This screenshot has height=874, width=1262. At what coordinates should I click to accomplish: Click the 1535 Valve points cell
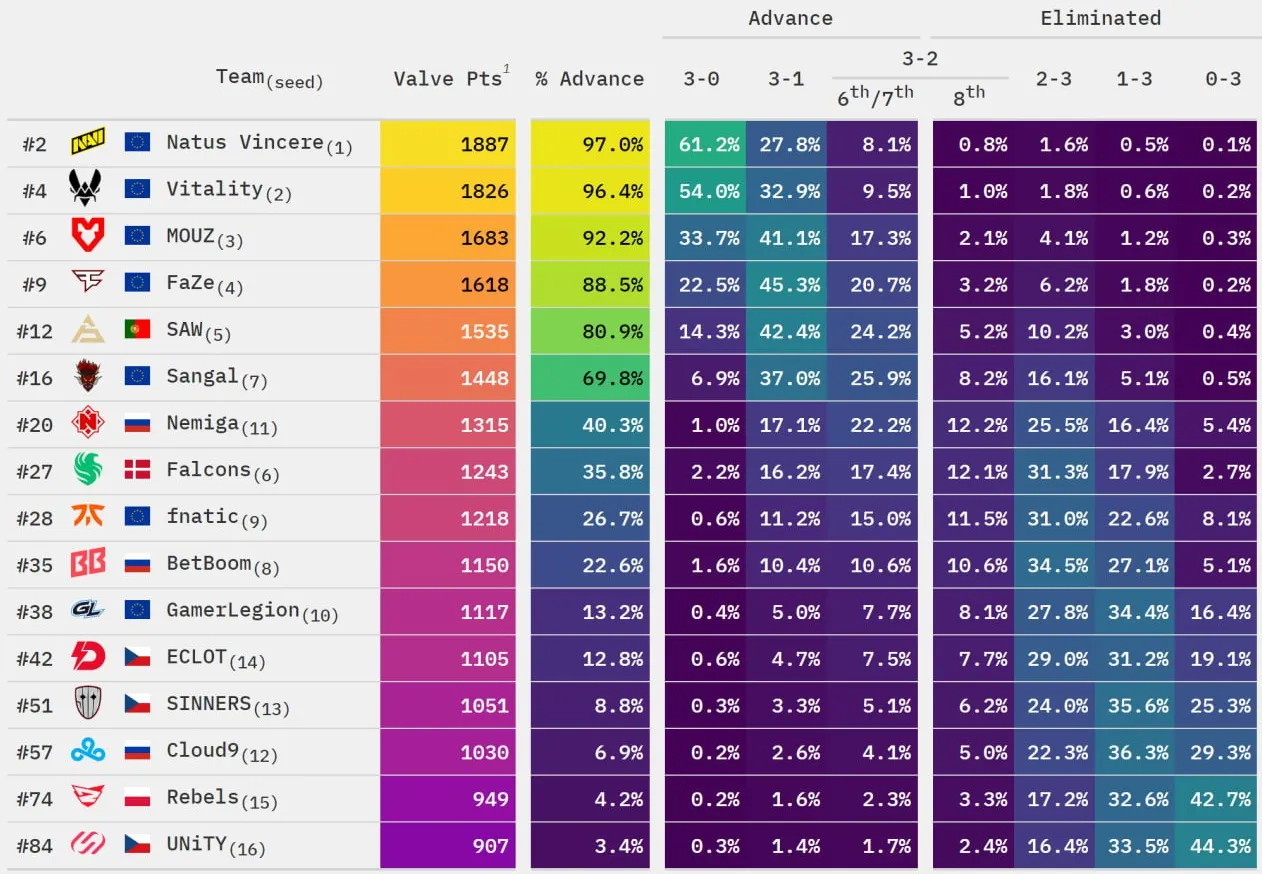[x=448, y=331]
